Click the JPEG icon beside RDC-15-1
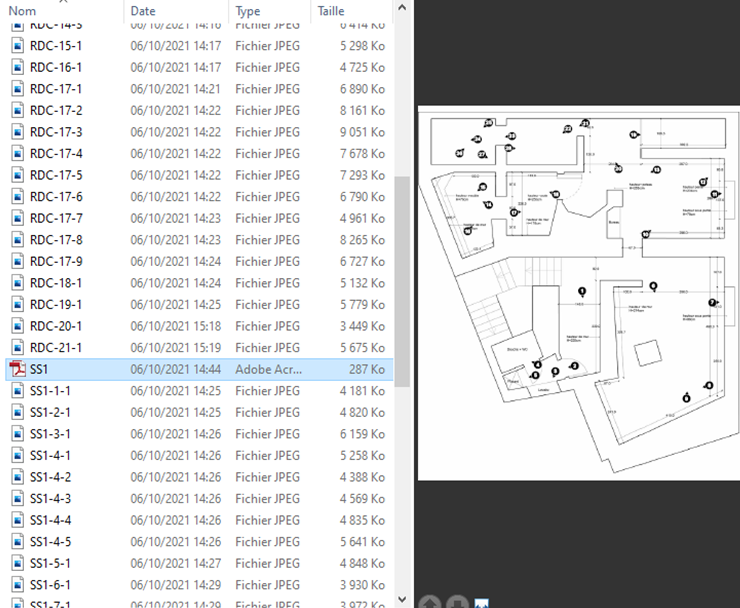The image size is (740, 608). [17, 46]
